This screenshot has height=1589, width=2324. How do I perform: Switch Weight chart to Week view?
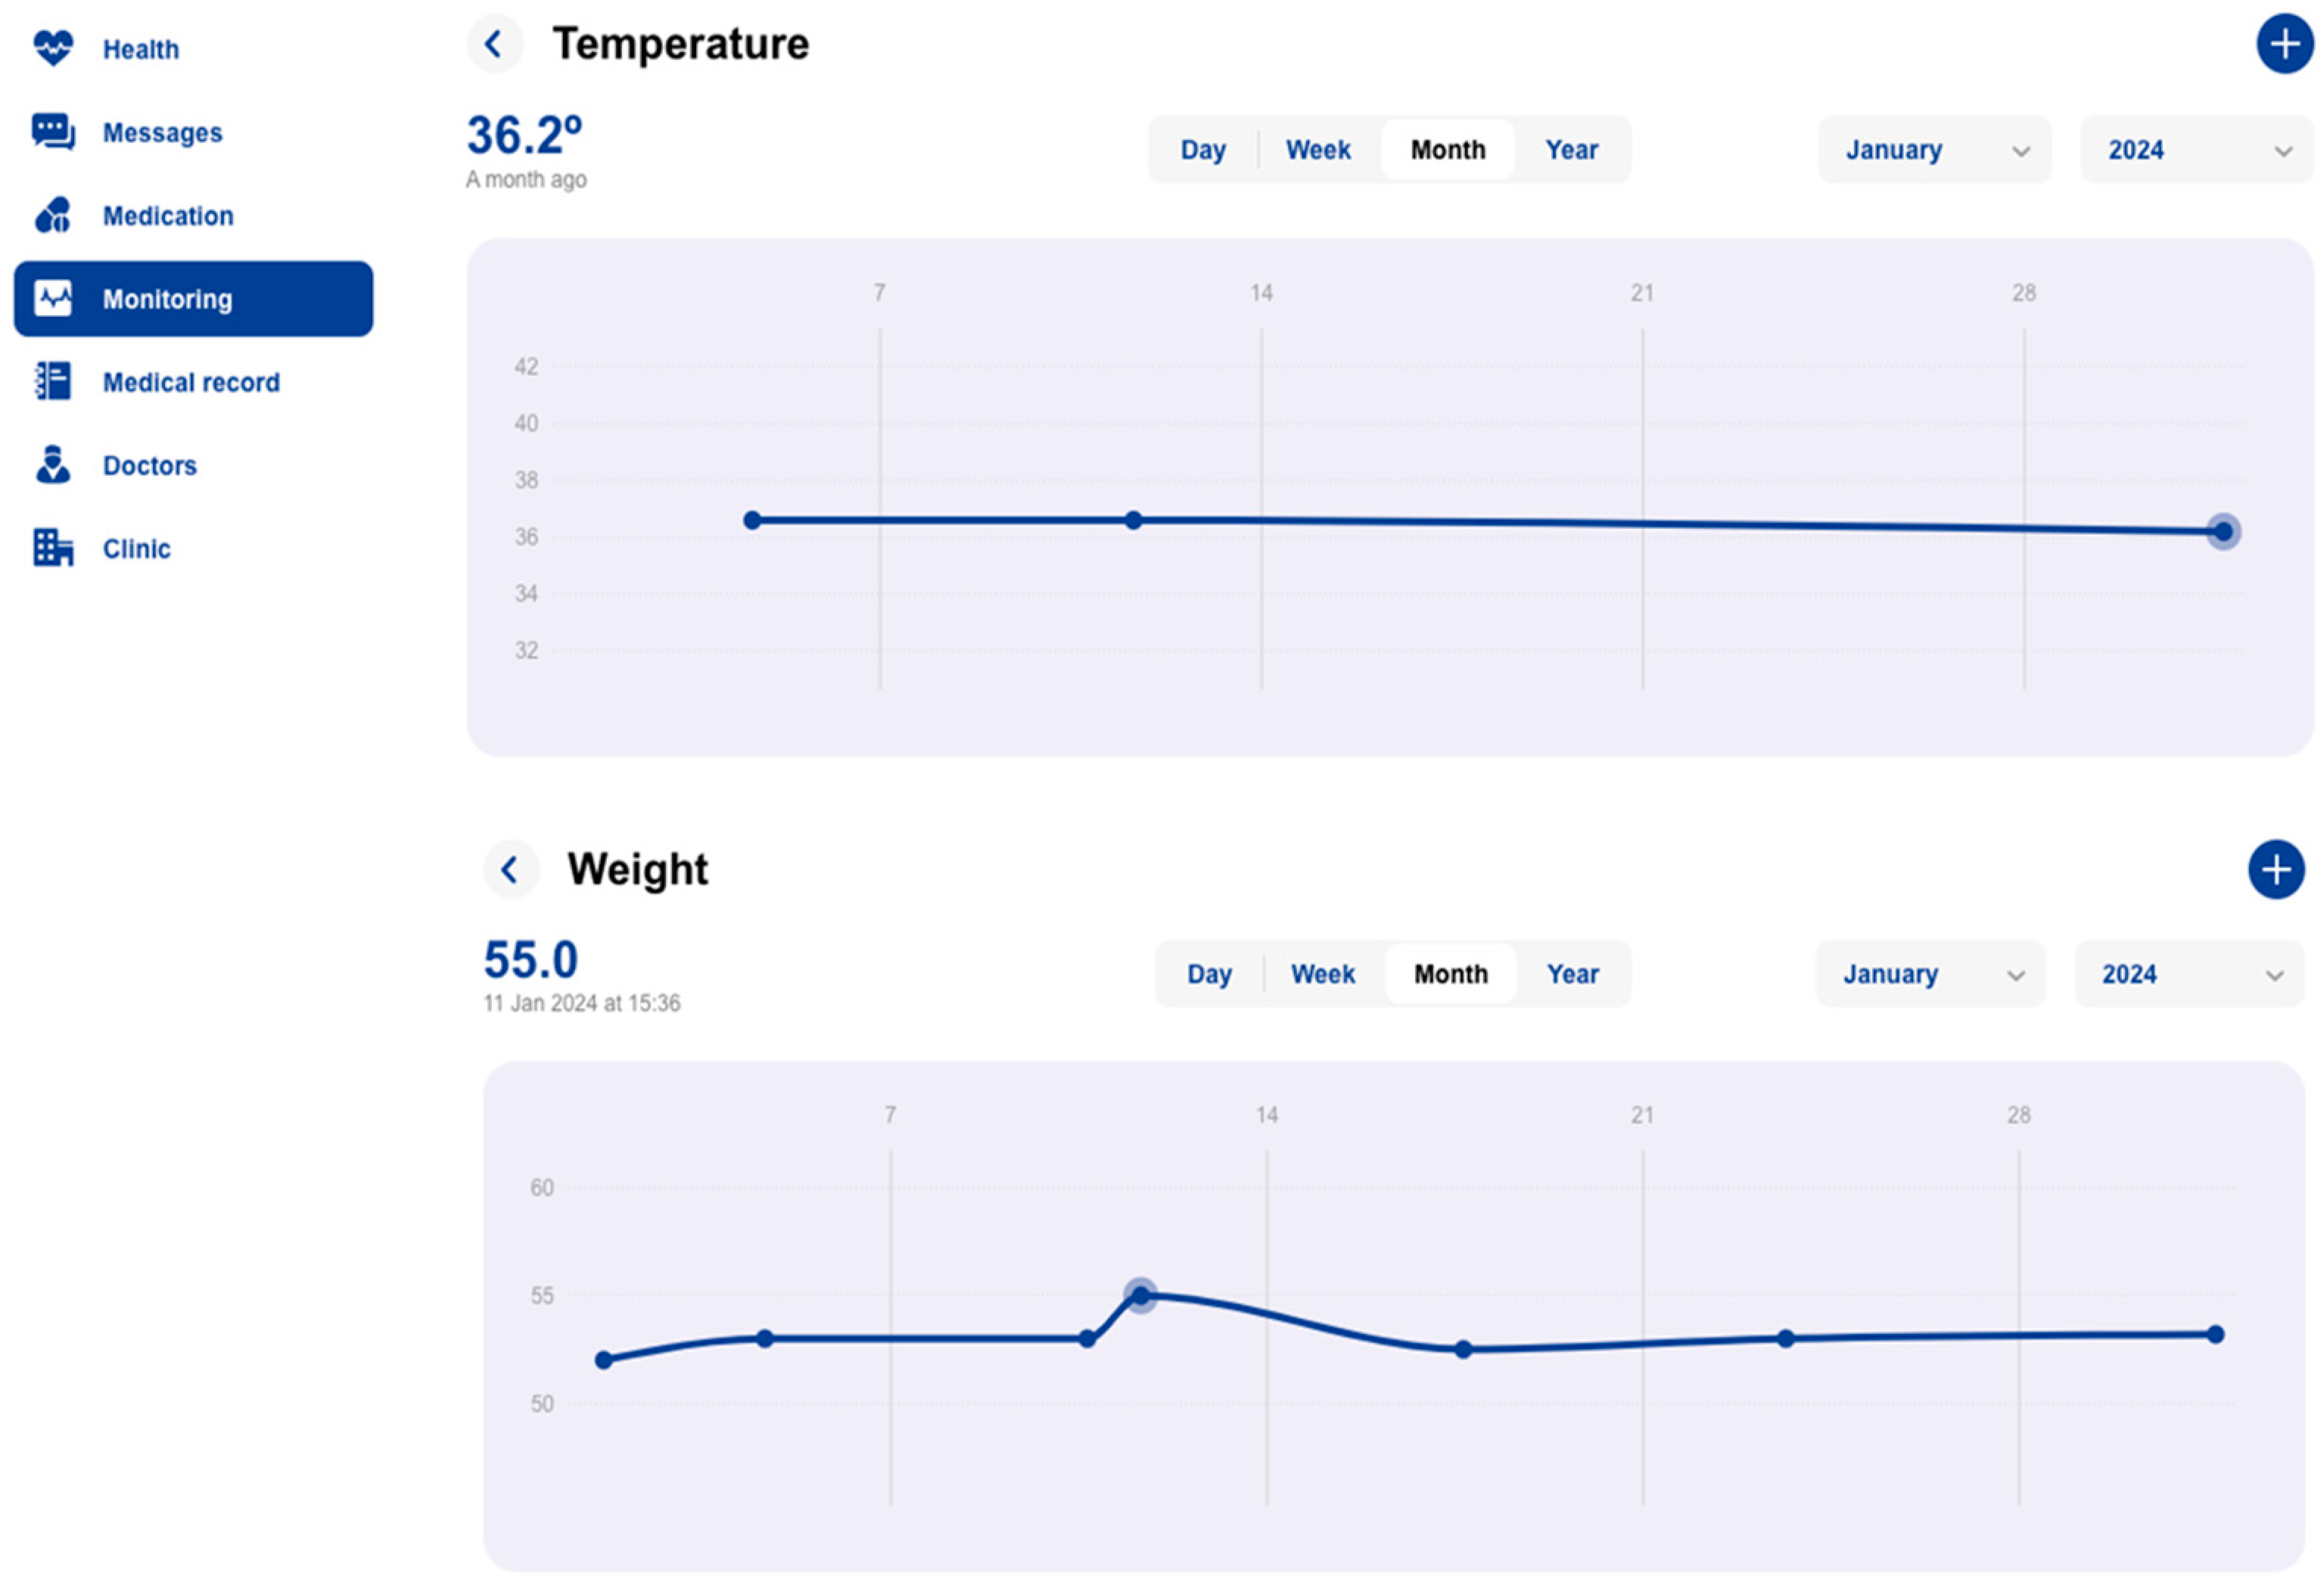[x=1322, y=974]
